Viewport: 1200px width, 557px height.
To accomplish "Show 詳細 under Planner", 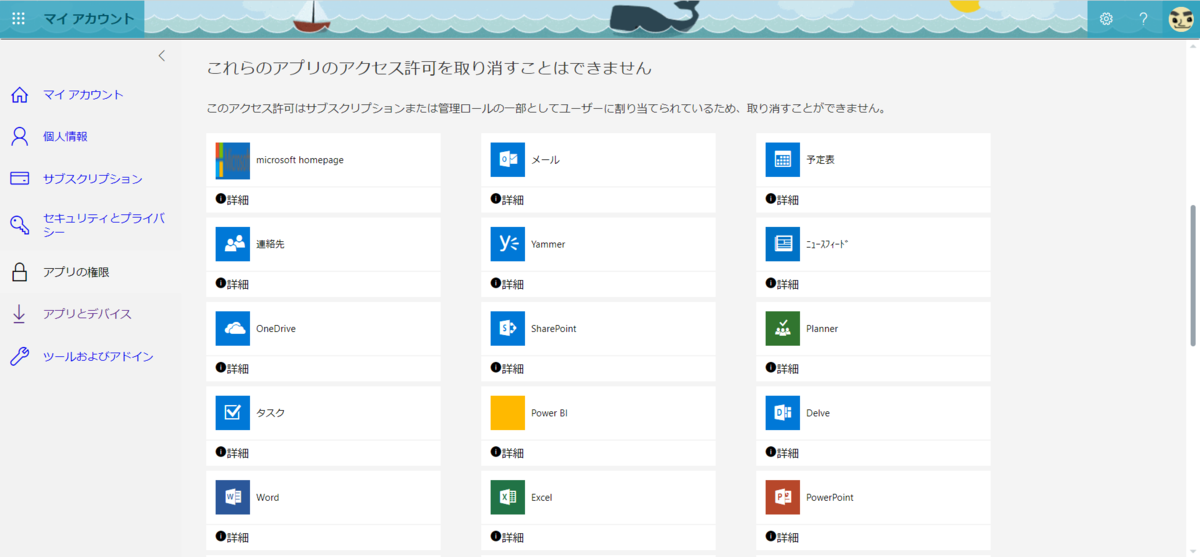I will point(783,369).
